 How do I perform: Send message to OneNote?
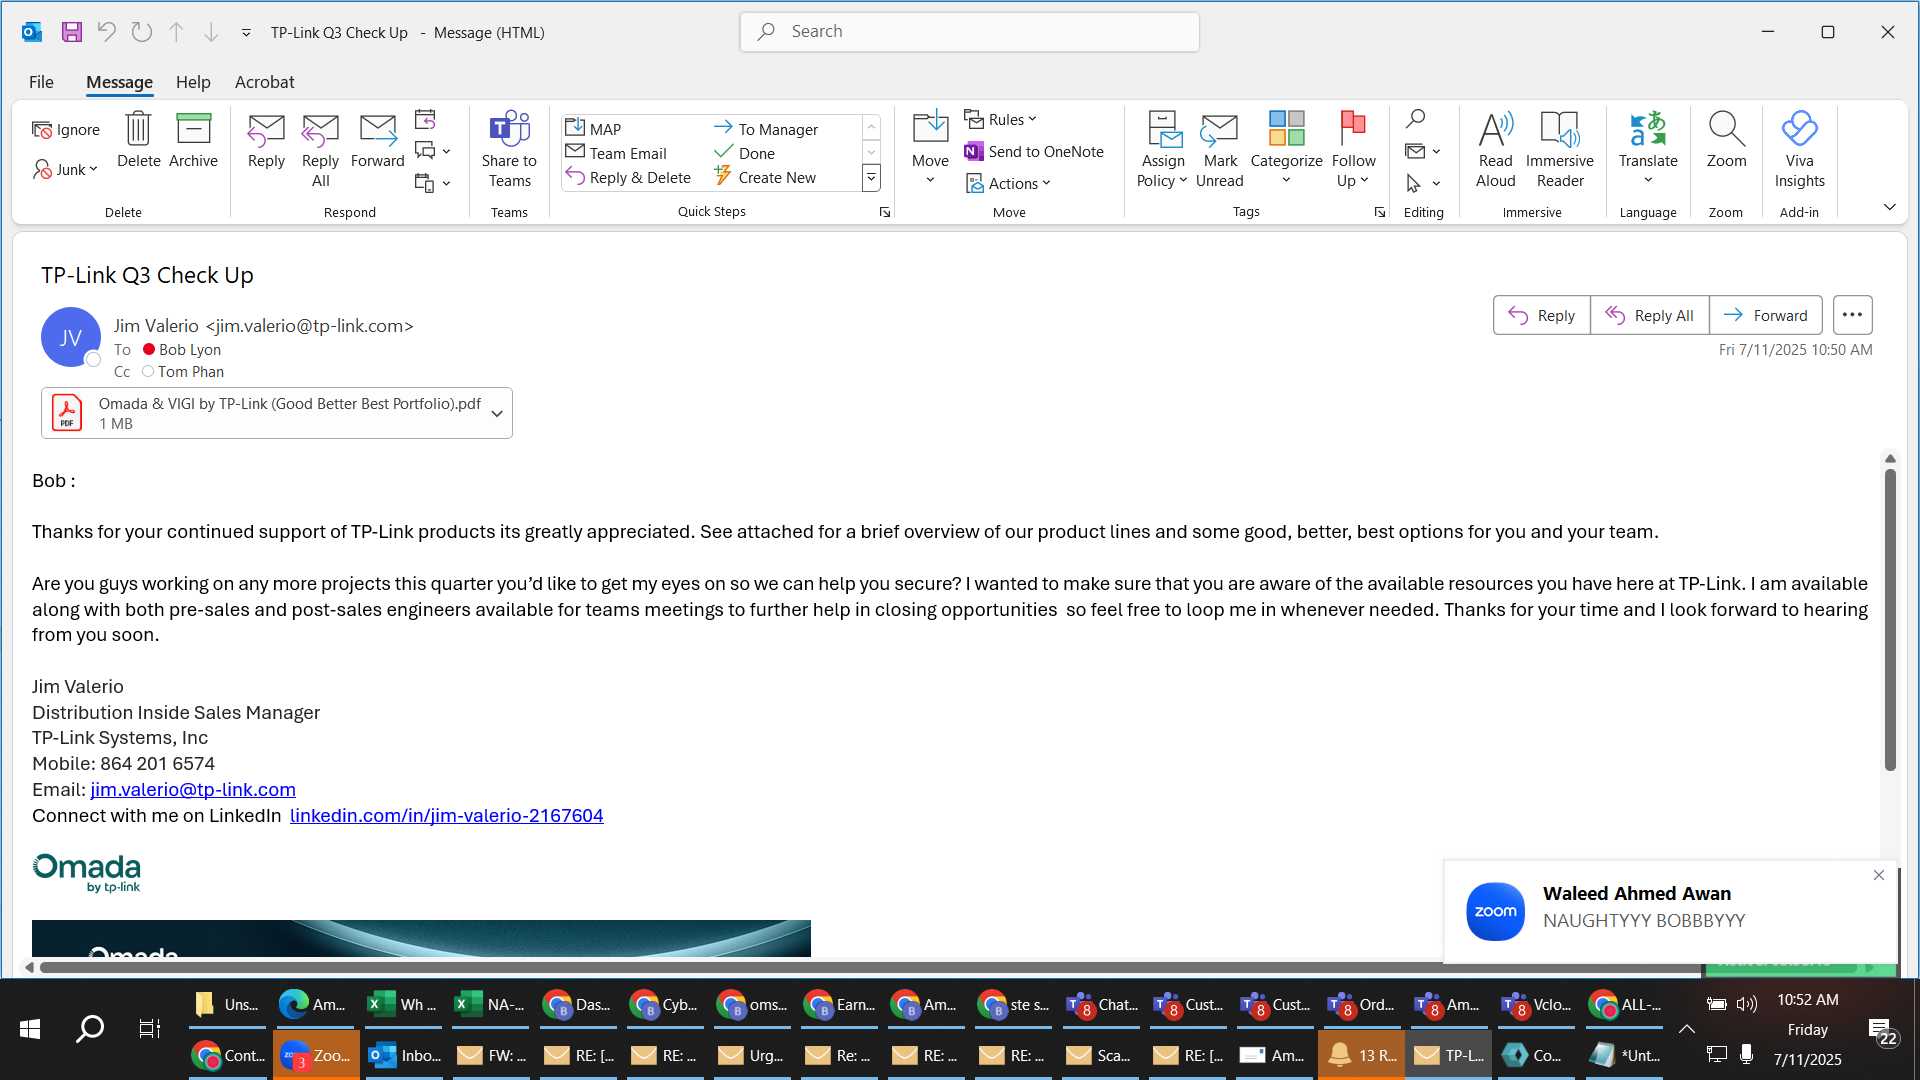click(x=1034, y=152)
